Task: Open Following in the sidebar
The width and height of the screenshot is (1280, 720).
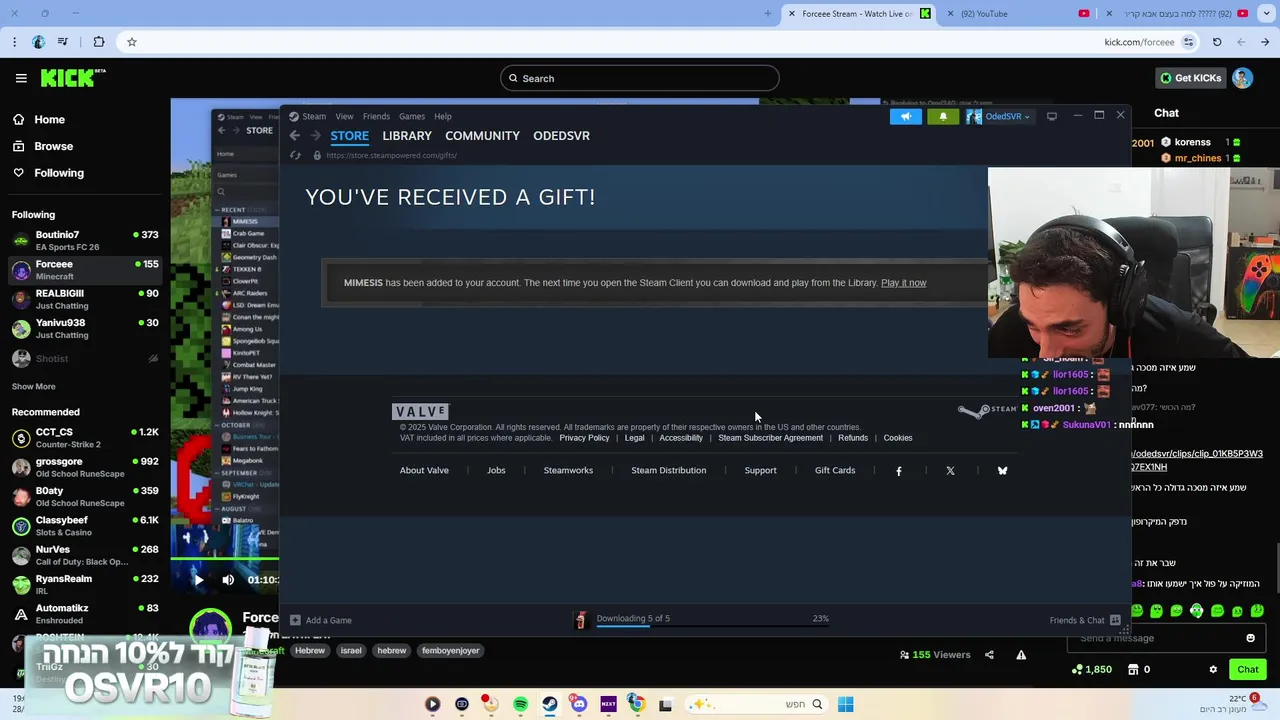Action: click(59, 173)
